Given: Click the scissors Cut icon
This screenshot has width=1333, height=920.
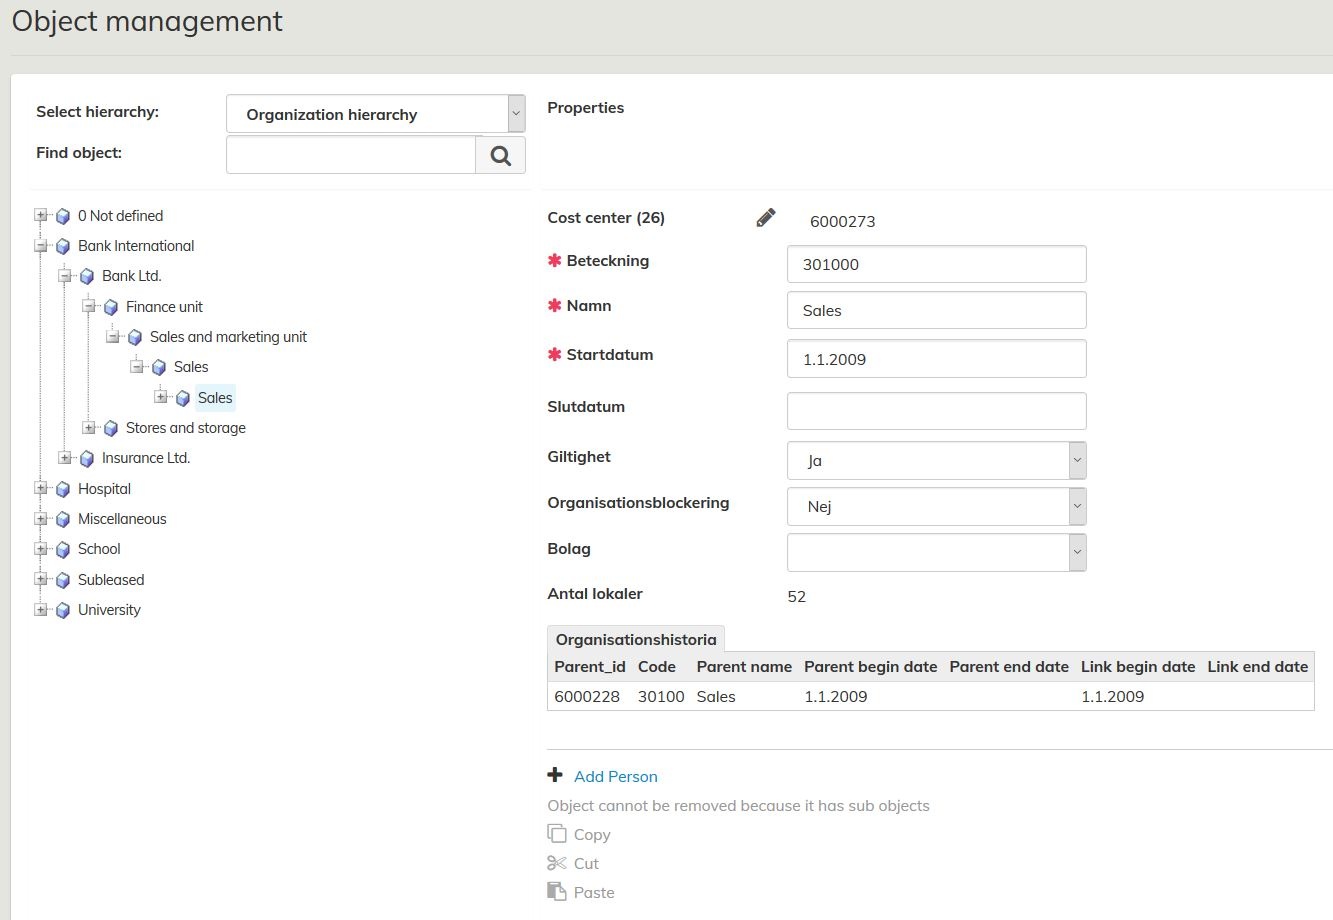Looking at the screenshot, I should [557, 863].
